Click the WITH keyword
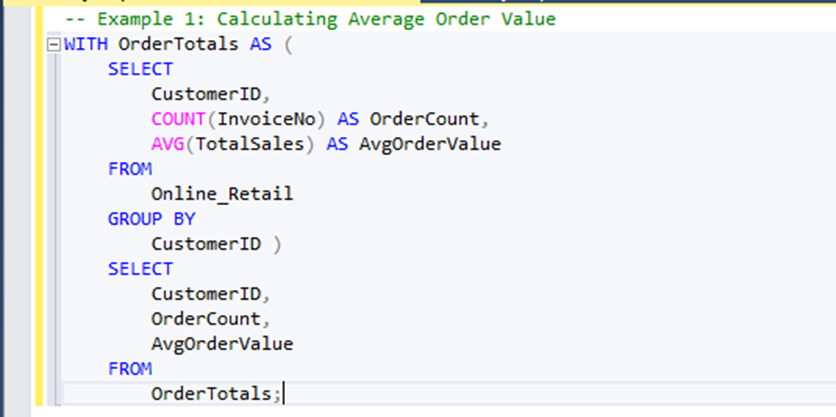836x417 pixels. 86,44
